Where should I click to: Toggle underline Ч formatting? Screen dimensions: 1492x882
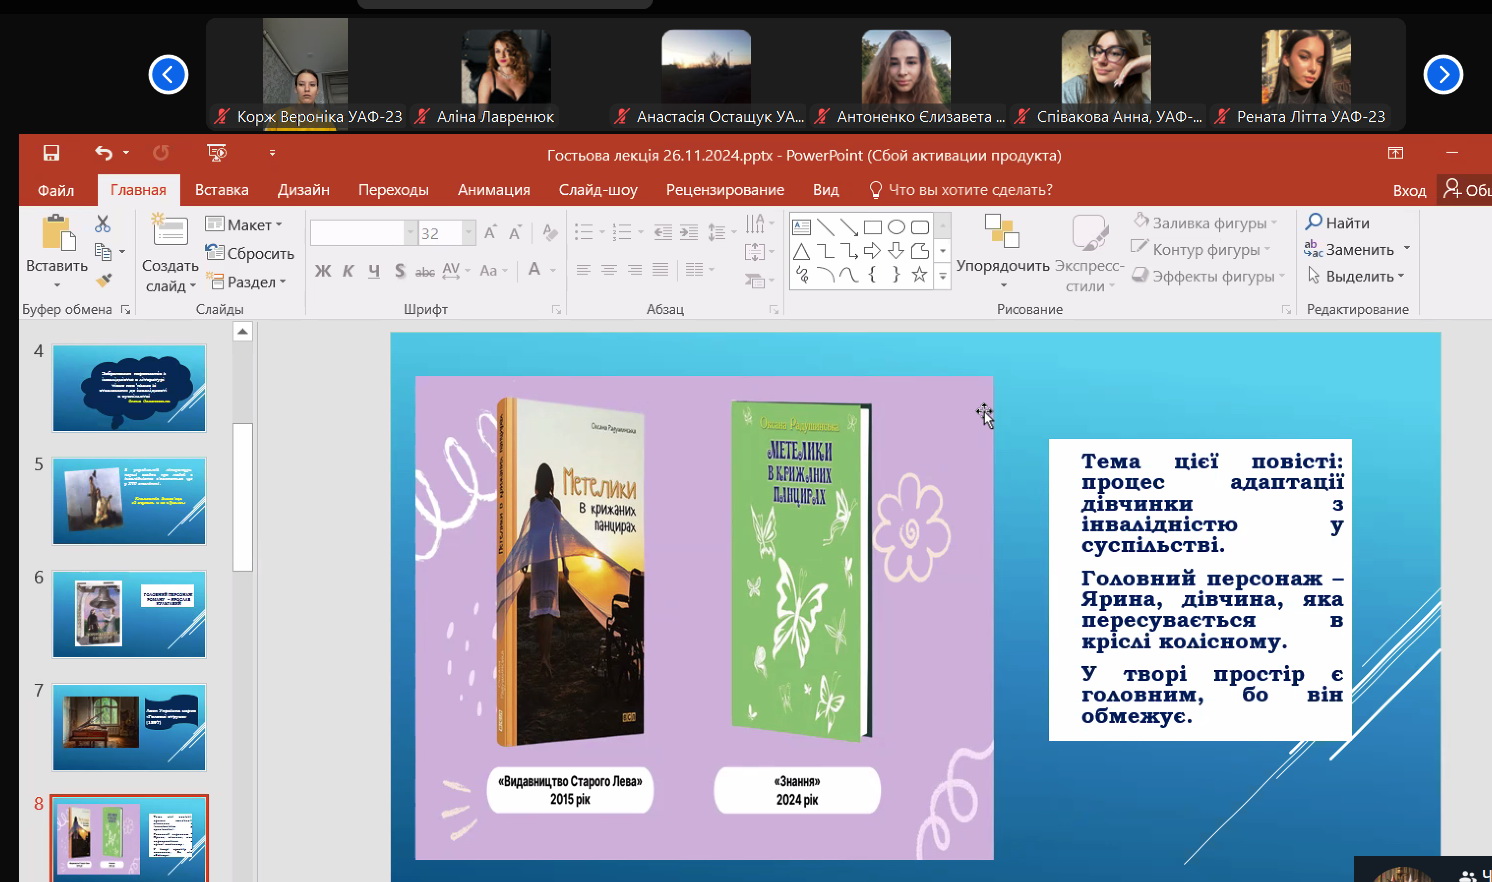[374, 270]
